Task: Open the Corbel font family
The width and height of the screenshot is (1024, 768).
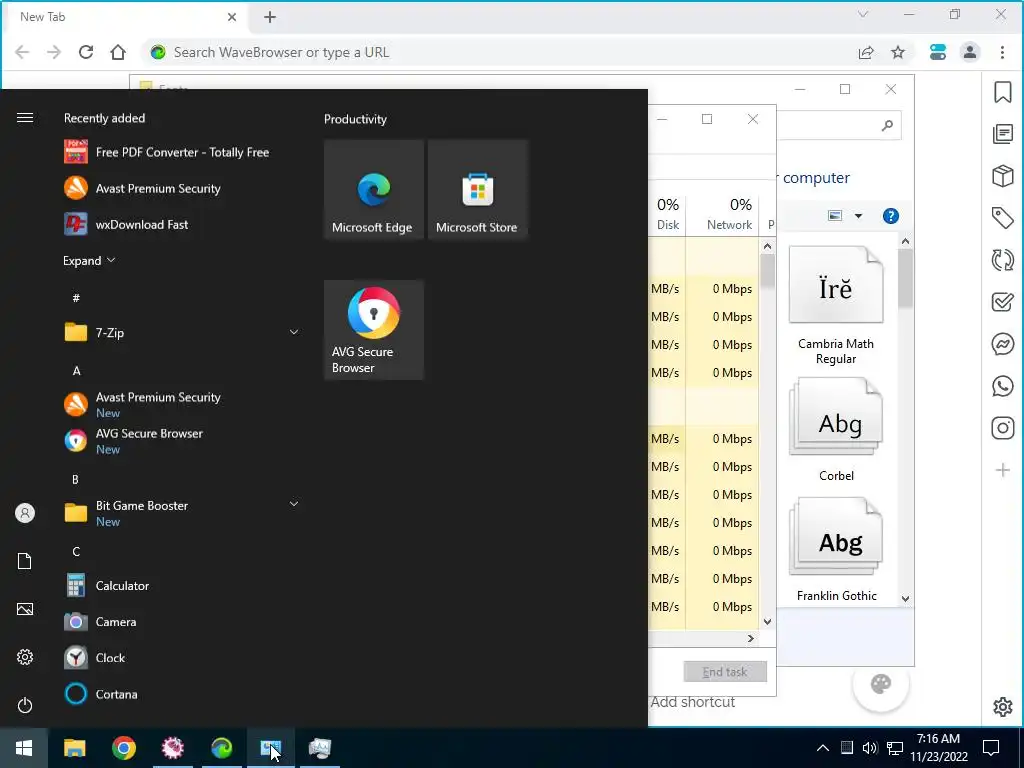Action: (x=836, y=431)
